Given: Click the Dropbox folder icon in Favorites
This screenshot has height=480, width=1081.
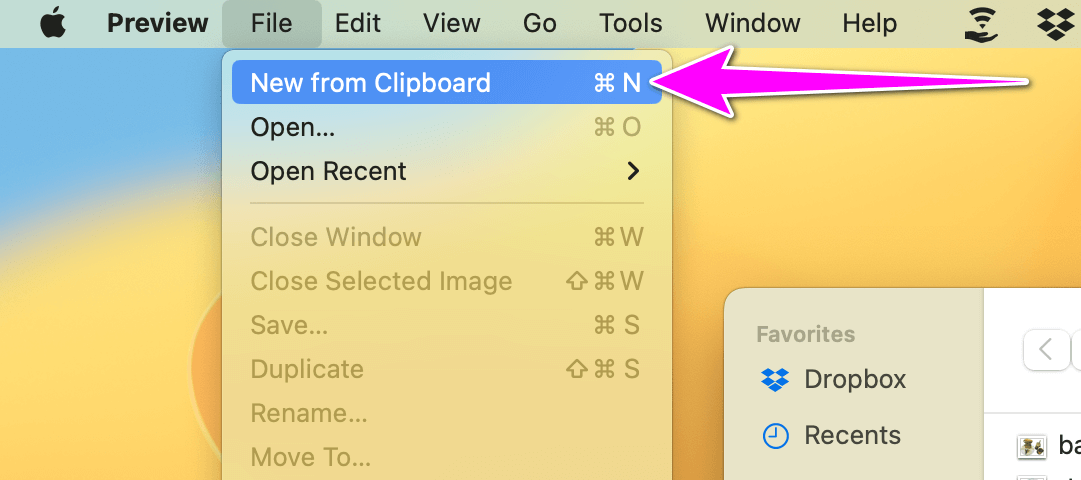Looking at the screenshot, I should [775, 380].
